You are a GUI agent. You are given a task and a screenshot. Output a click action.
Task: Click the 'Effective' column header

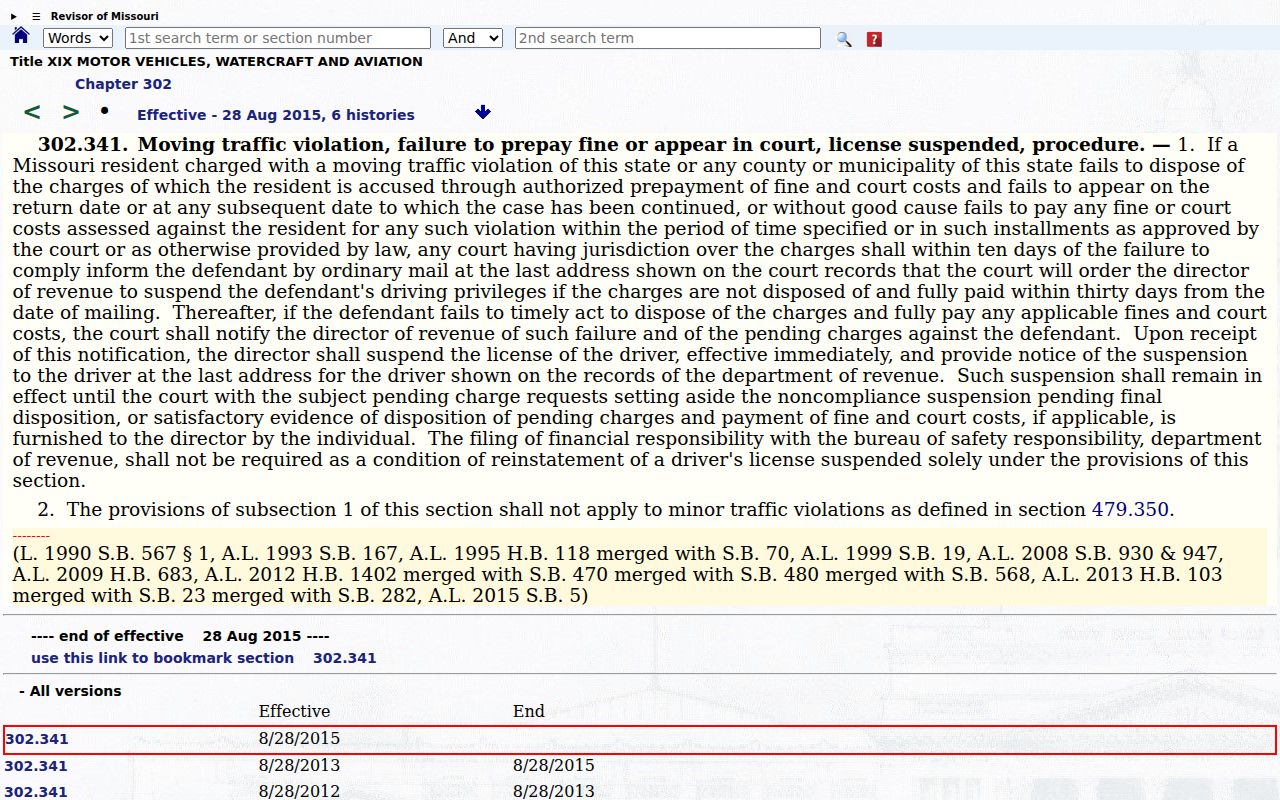click(294, 711)
